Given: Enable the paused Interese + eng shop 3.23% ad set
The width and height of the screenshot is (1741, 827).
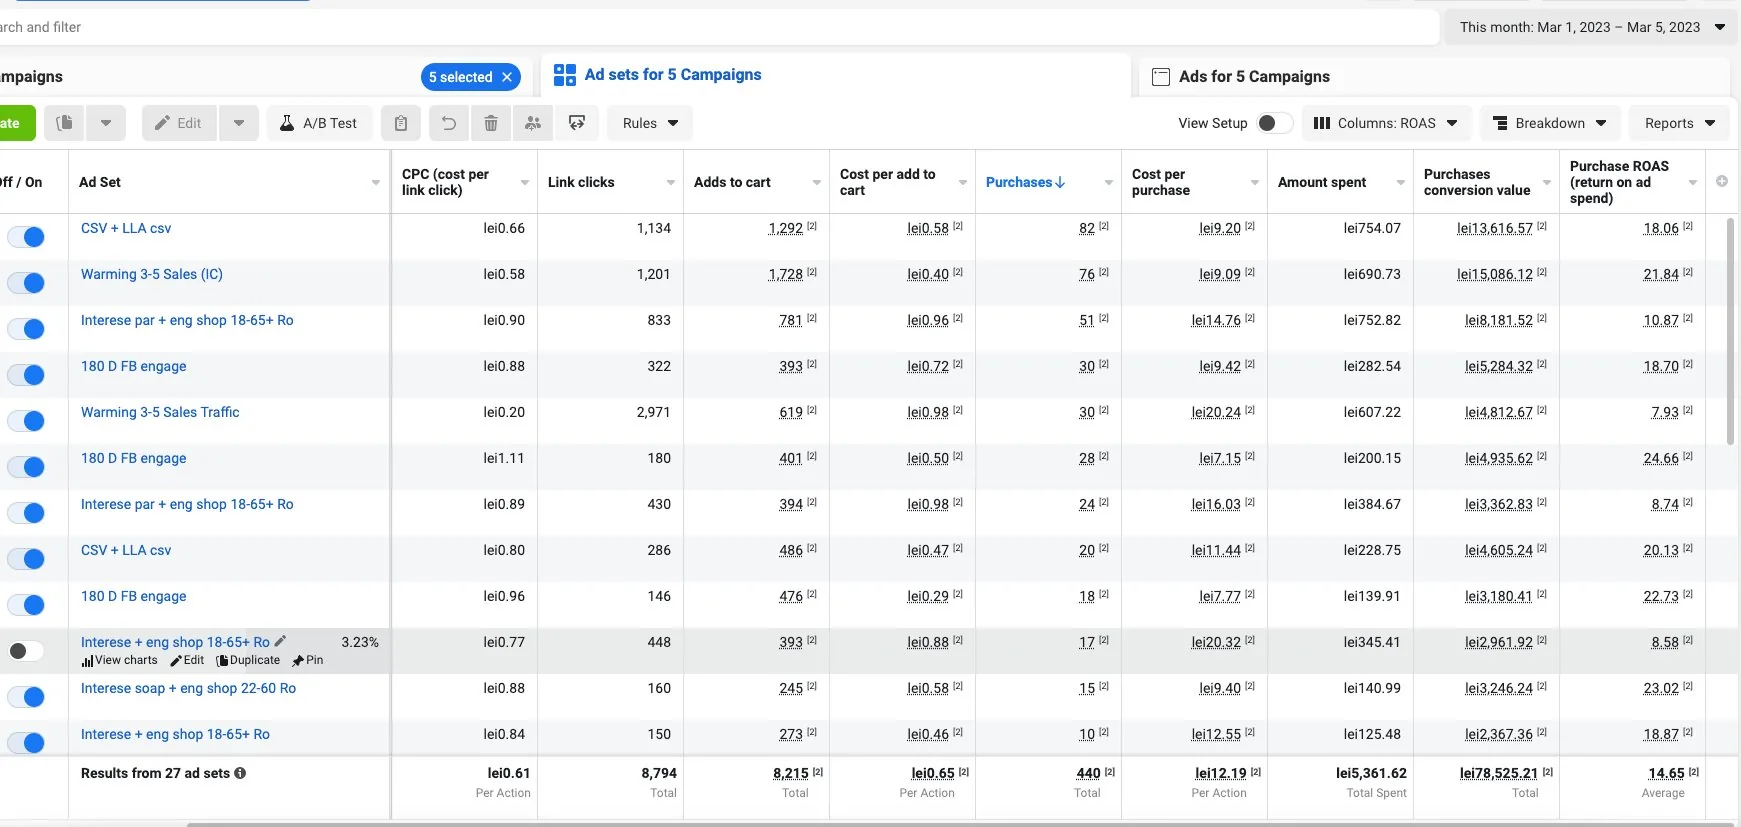Looking at the screenshot, I should tap(26, 651).
